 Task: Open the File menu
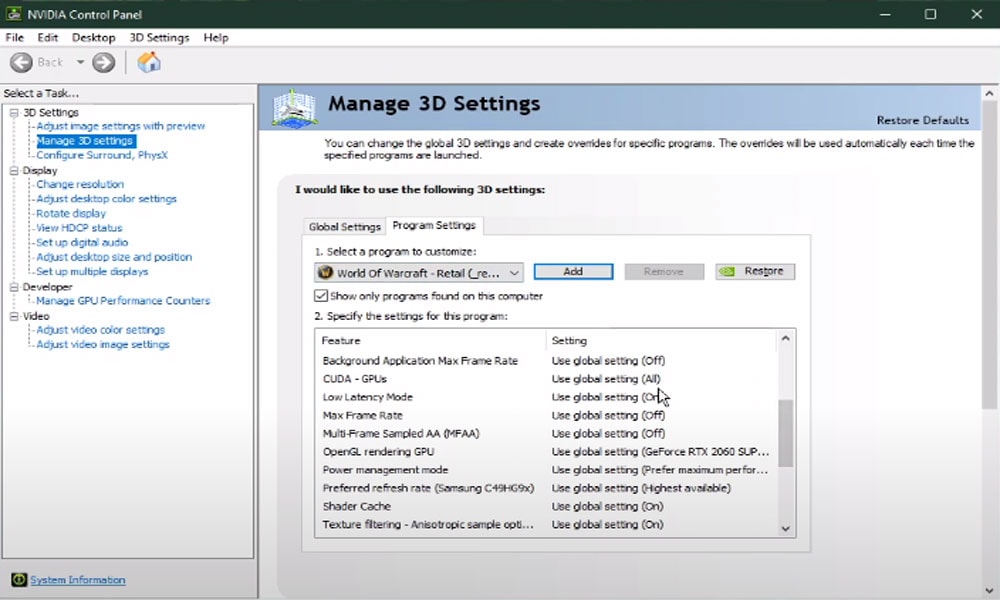click(14, 38)
